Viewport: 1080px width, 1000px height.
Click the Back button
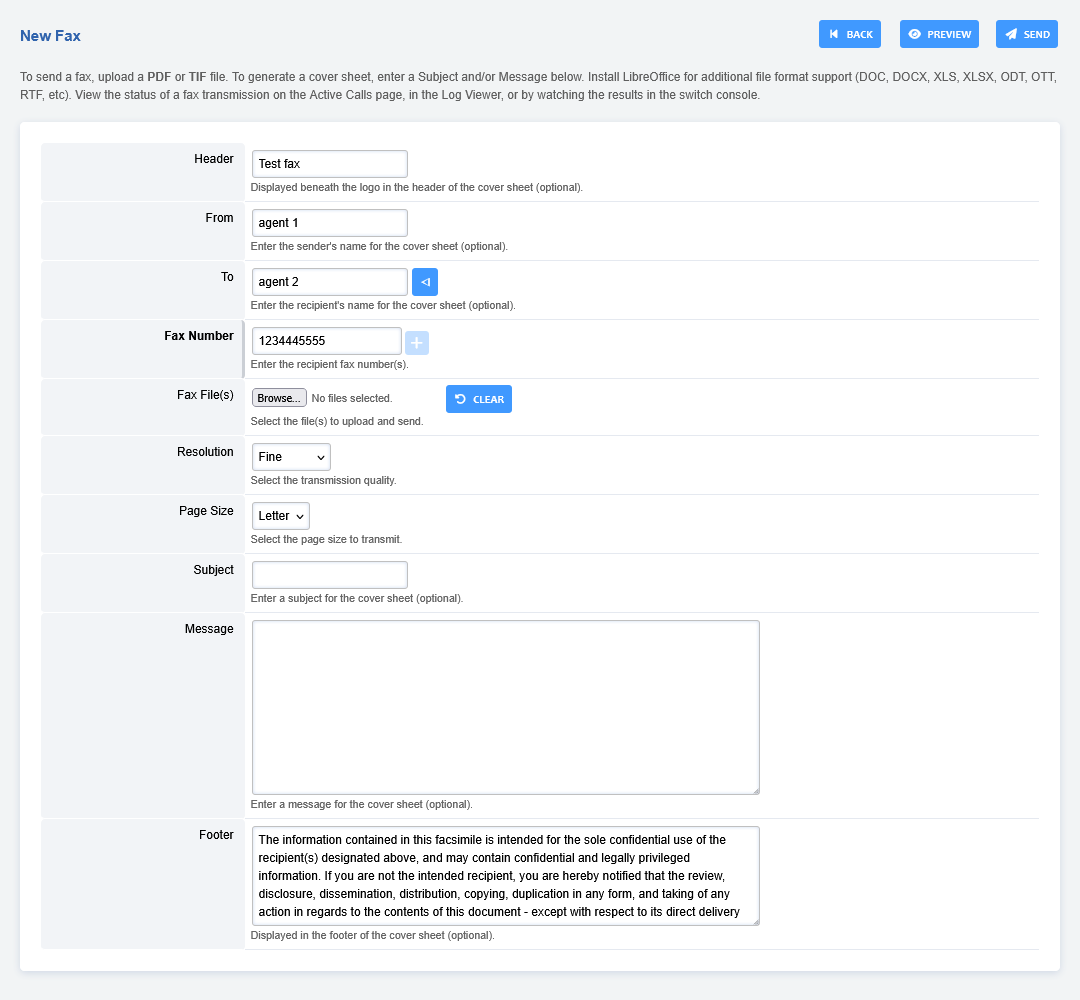(x=849, y=34)
